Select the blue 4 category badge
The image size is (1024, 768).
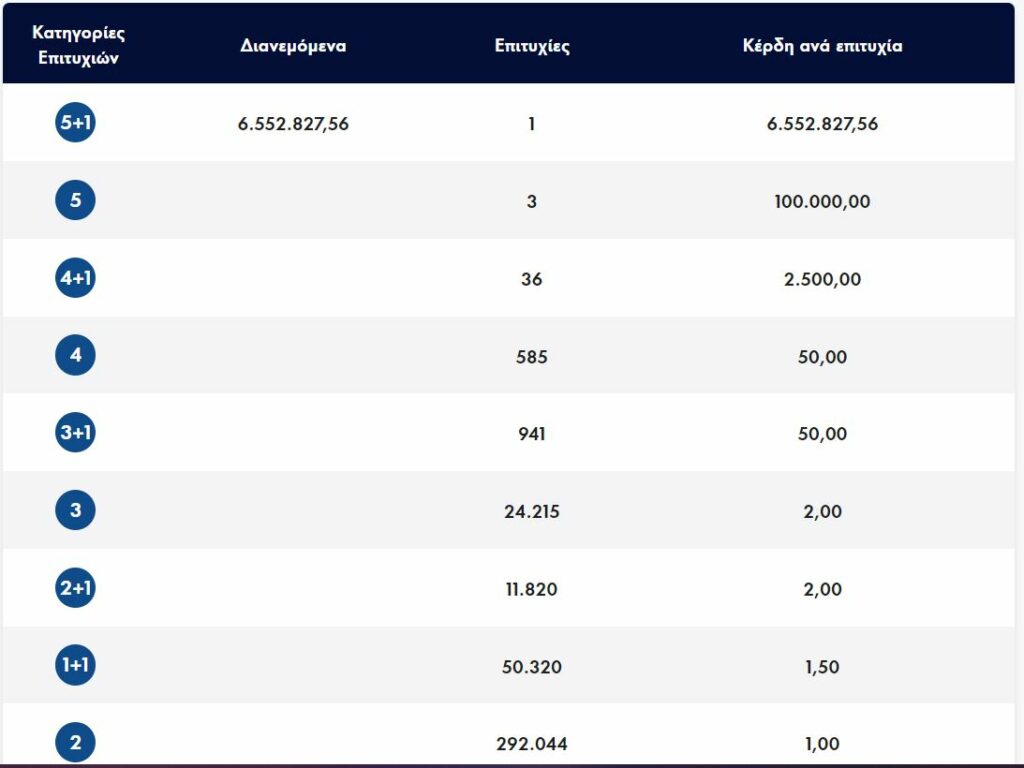coord(75,356)
